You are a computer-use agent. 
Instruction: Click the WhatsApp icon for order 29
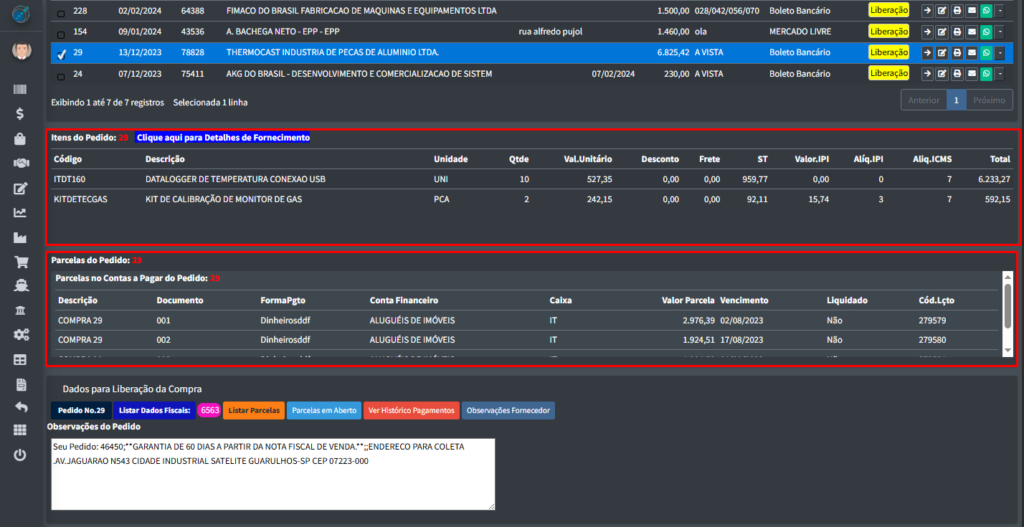point(986,52)
